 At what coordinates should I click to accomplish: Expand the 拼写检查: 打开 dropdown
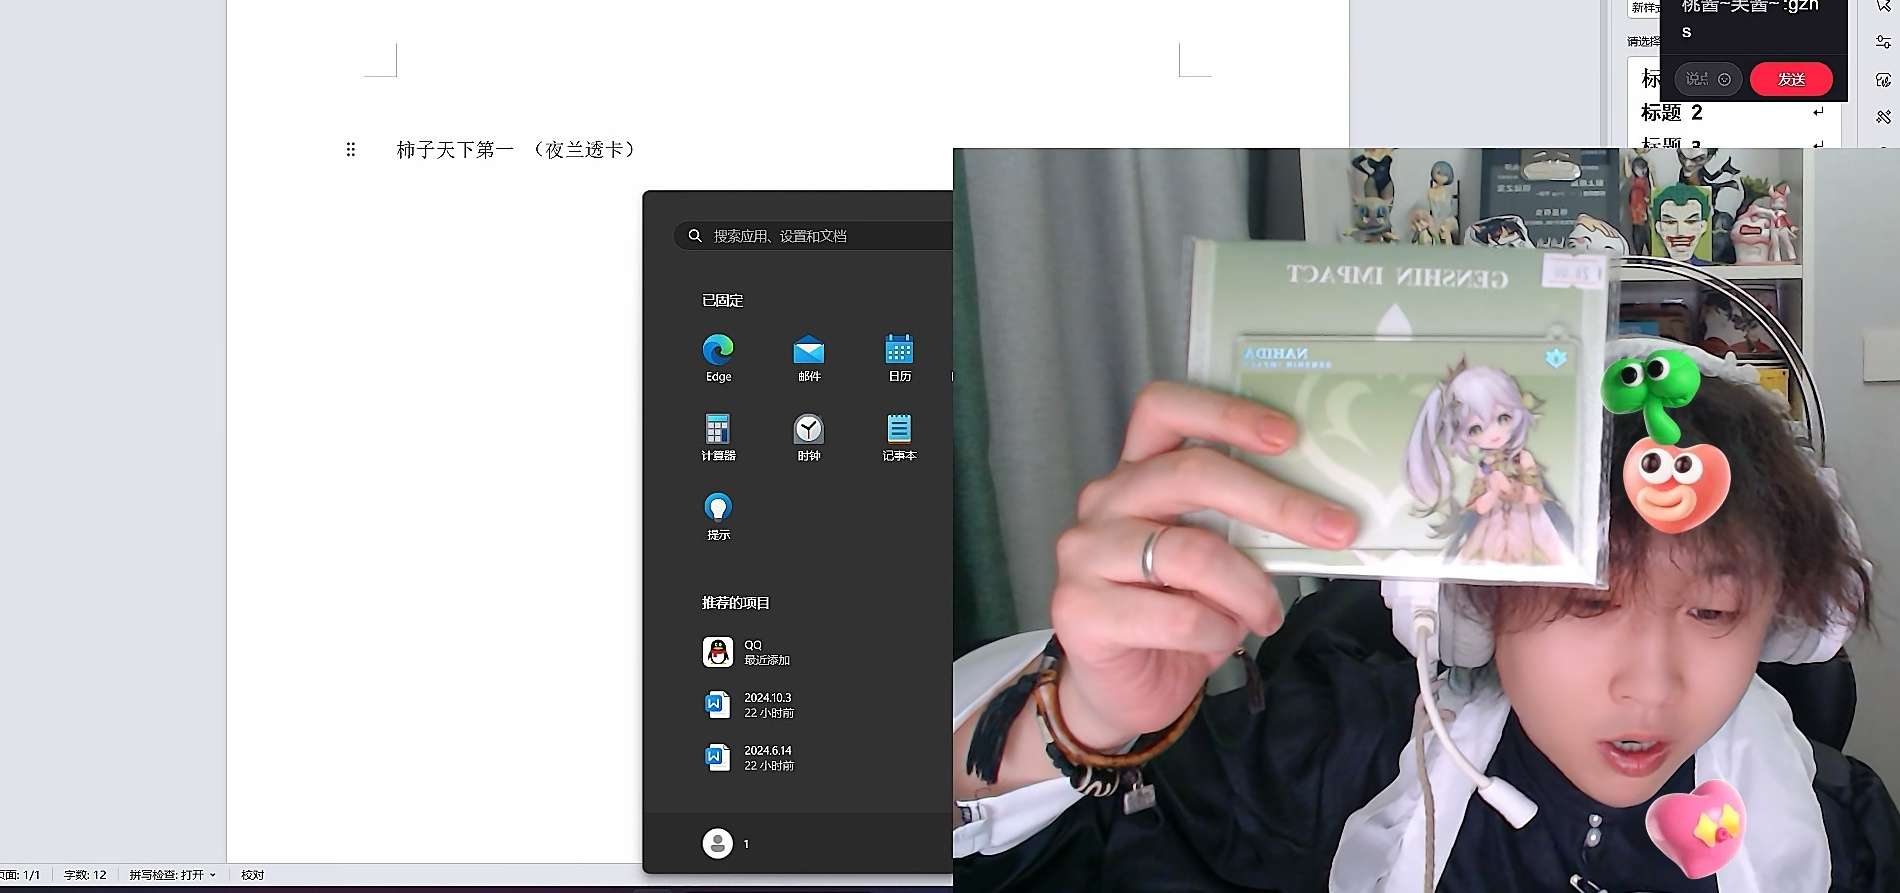(172, 875)
